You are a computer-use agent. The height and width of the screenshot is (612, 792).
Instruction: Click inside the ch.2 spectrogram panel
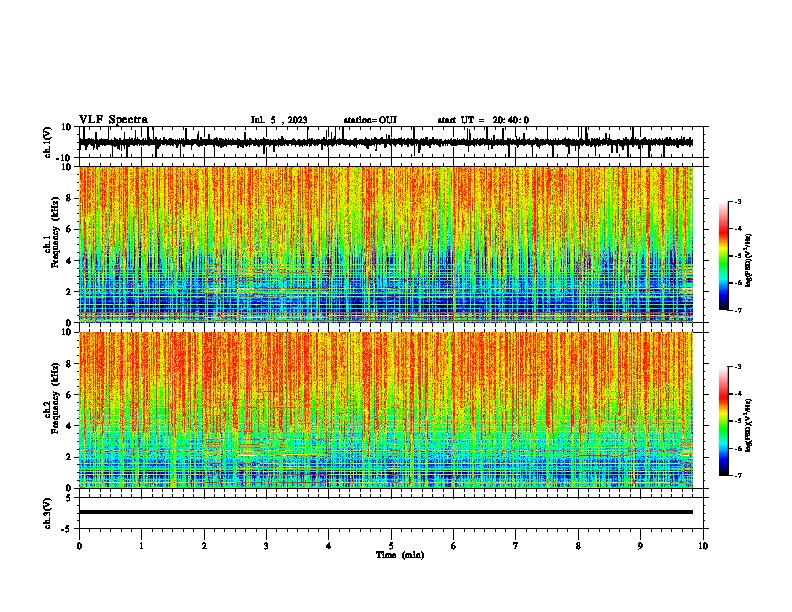[x=386, y=410]
